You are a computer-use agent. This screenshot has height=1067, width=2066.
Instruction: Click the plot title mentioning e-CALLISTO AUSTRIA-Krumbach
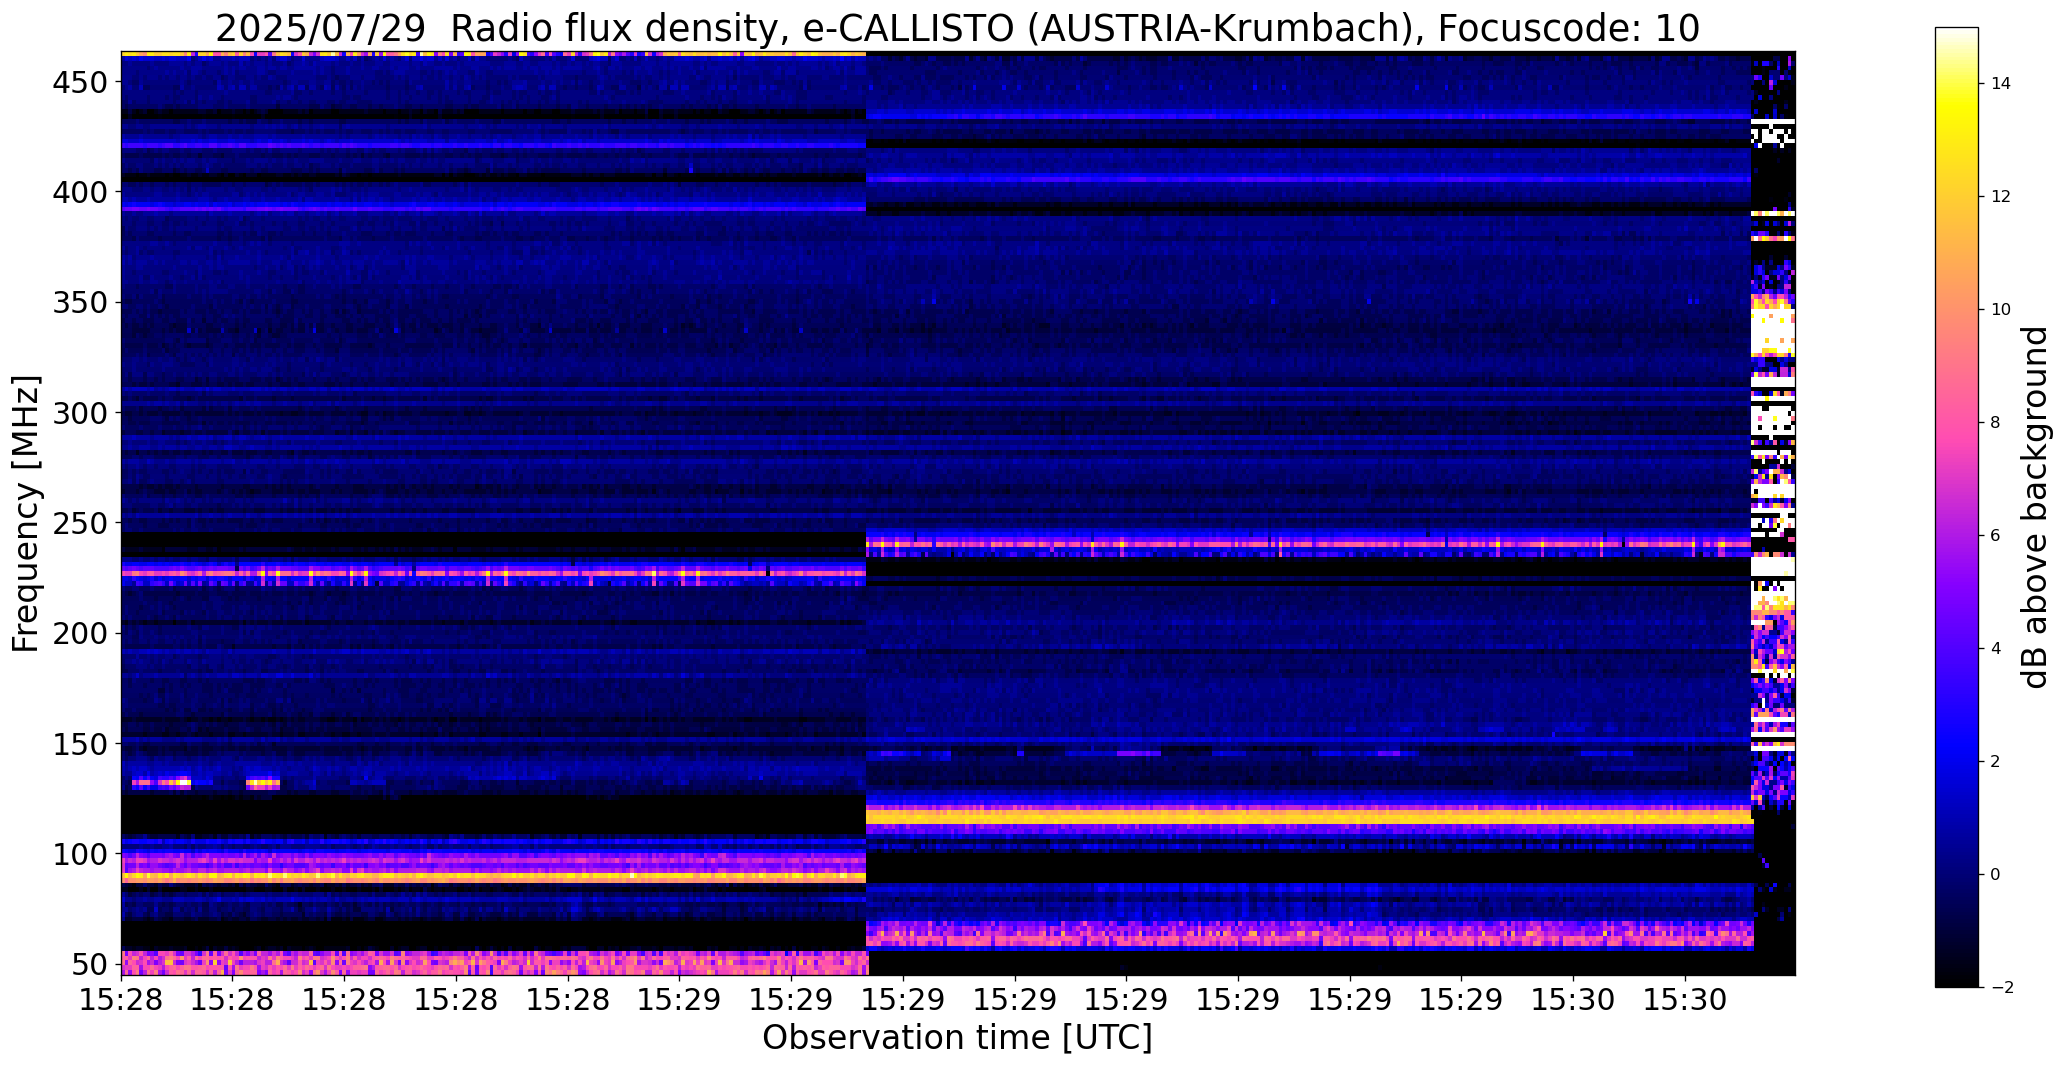[957, 28]
